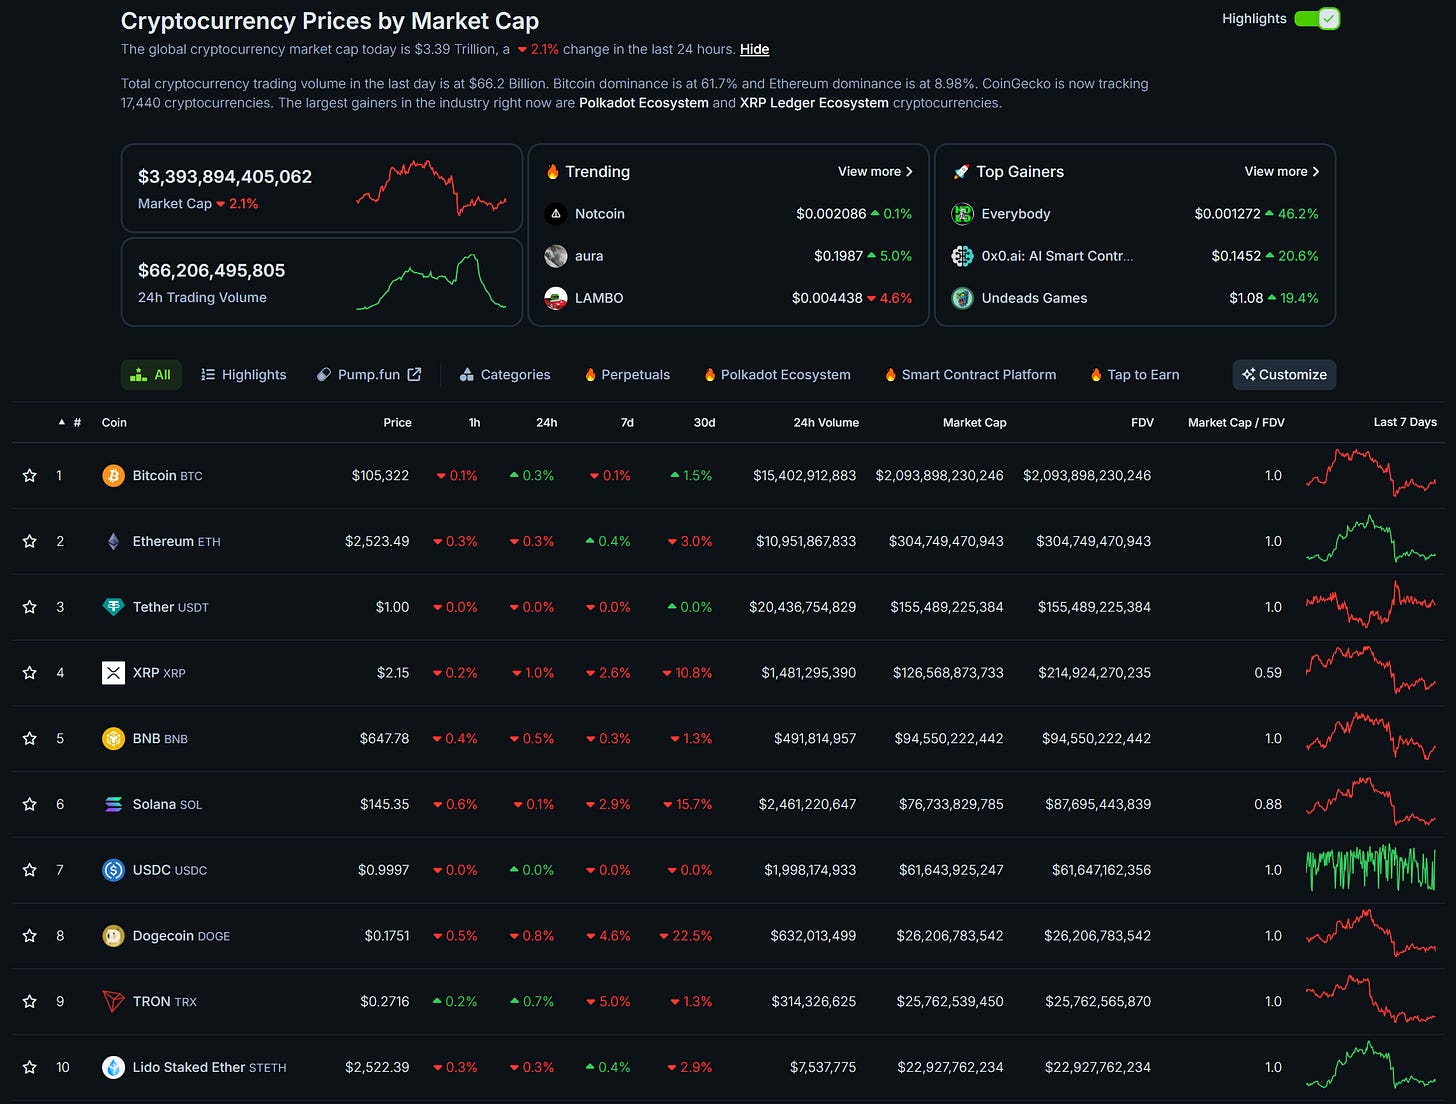This screenshot has width=1456, height=1104.
Task: Open the Market Cap chart card
Action: 322,188
